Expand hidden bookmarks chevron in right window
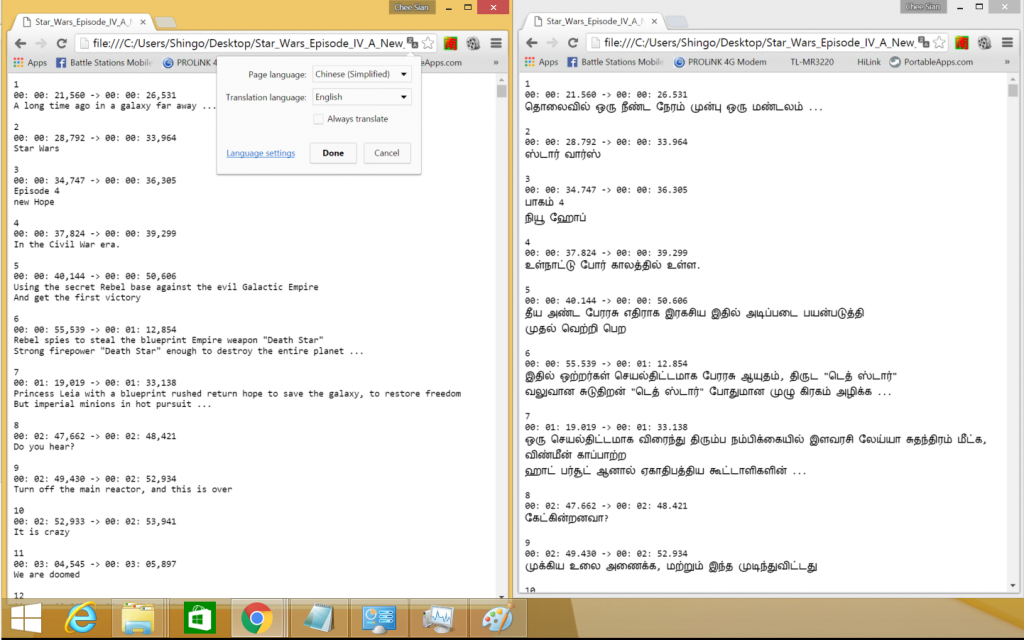The height and width of the screenshot is (640, 1024). pos(1007,62)
